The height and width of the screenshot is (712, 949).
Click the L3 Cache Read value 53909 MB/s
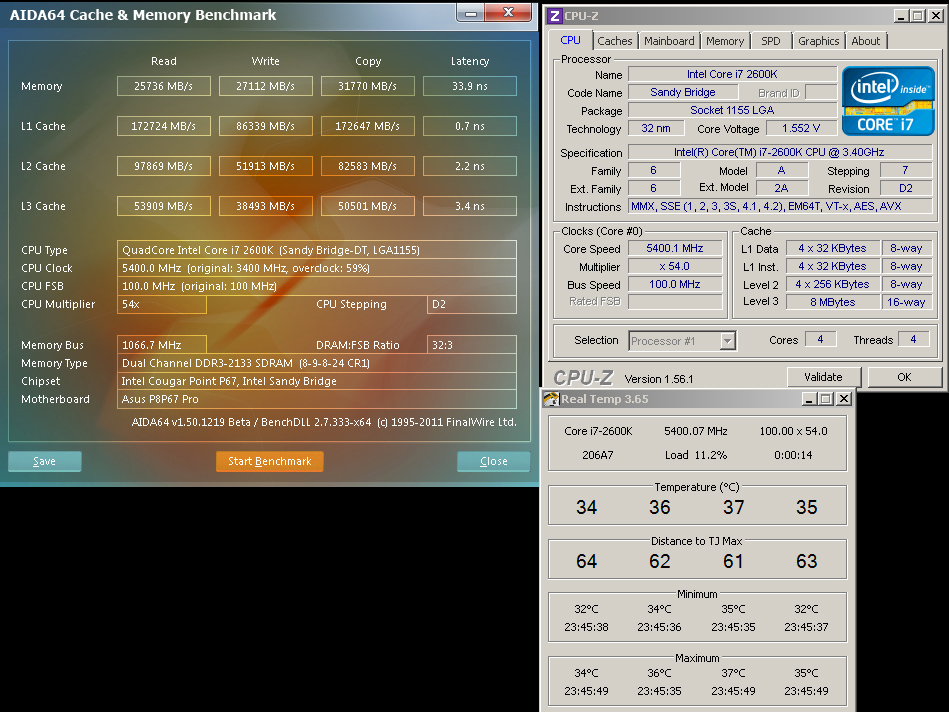point(163,206)
